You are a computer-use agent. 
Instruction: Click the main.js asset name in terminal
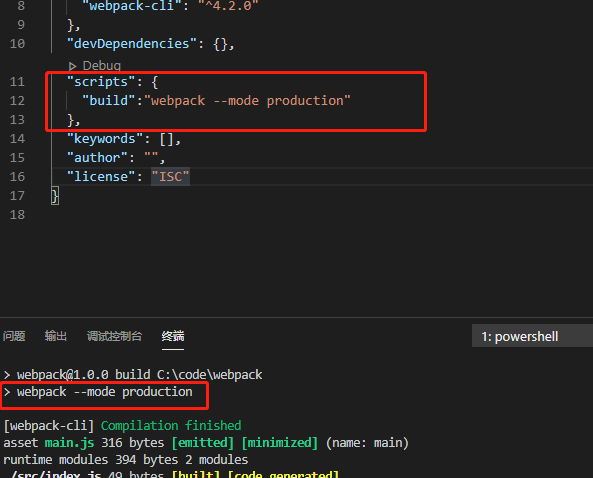tap(69, 443)
